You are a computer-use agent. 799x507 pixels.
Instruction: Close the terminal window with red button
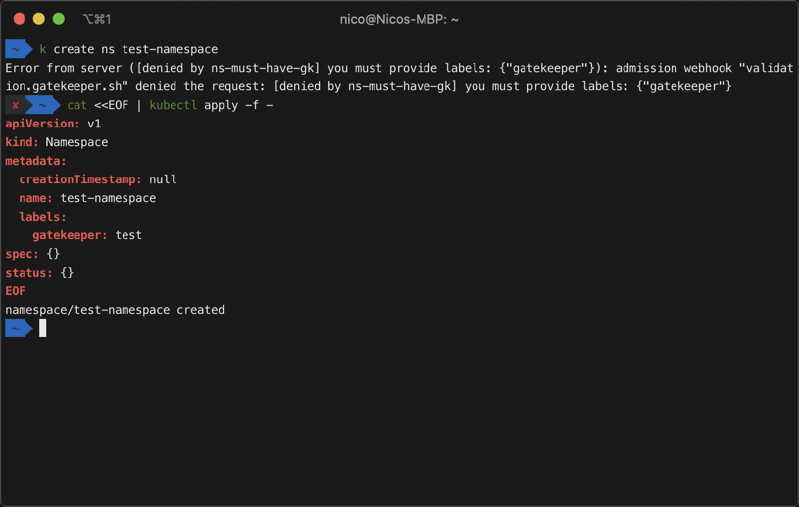(x=19, y=19)
